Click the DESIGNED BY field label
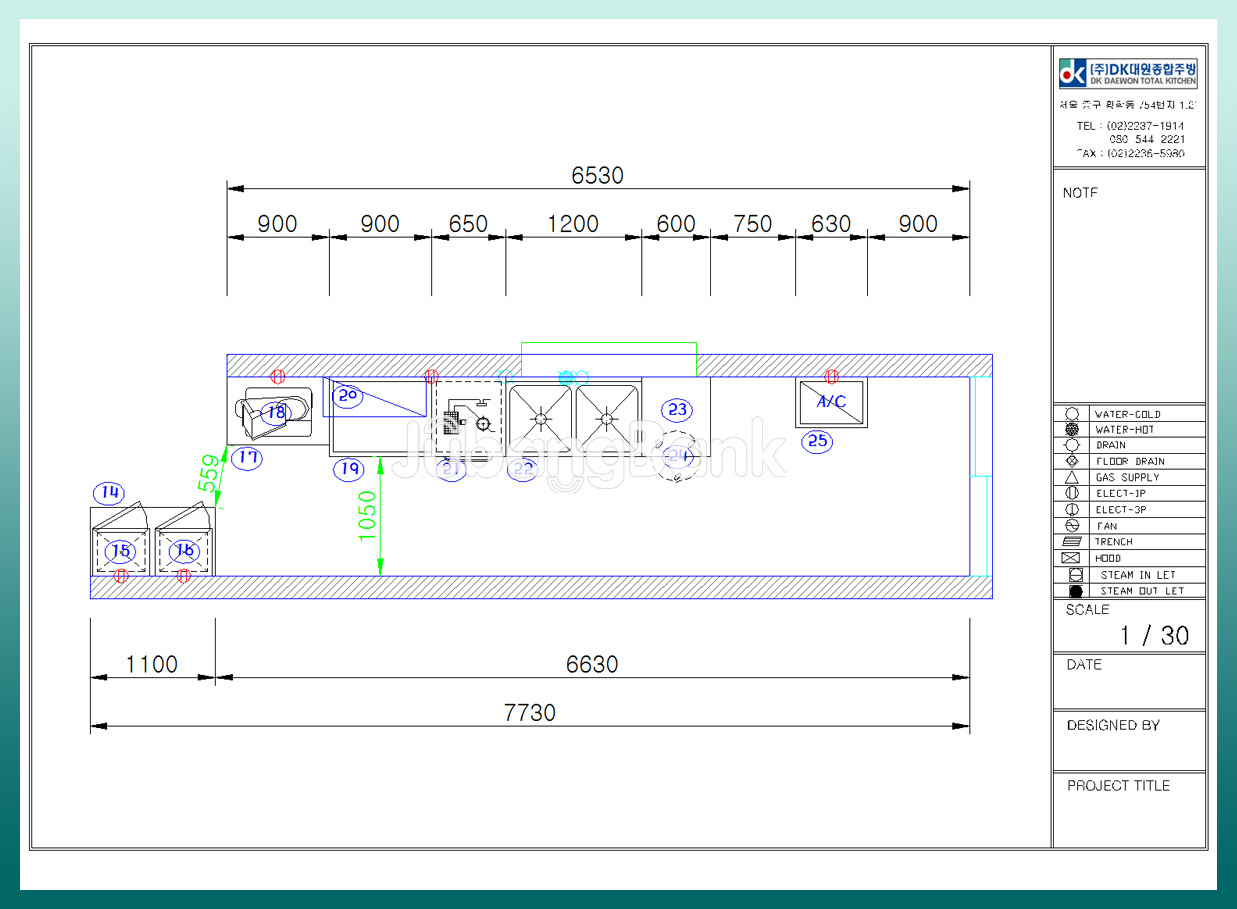This screenshot has width=1237, height=909. (x=1113, y=726)
